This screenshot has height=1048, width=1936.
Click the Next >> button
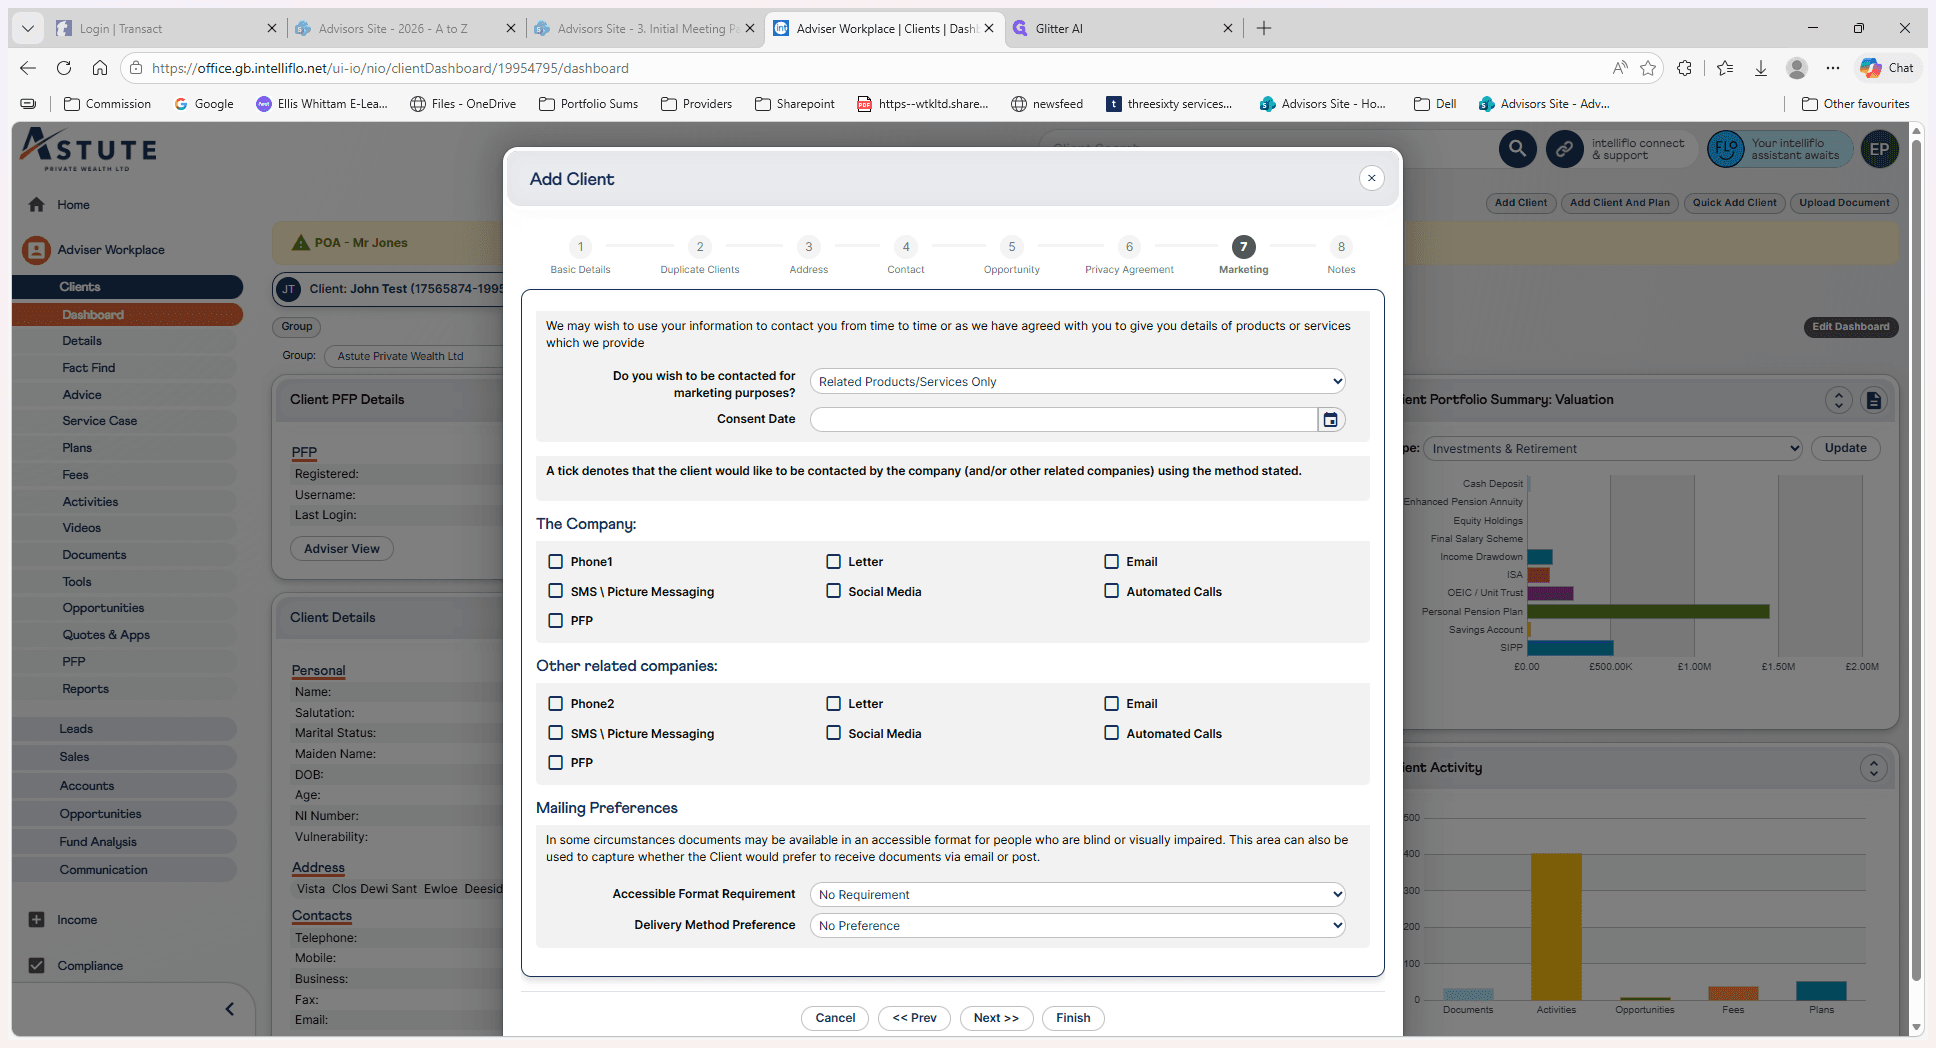pos(996,1018)
